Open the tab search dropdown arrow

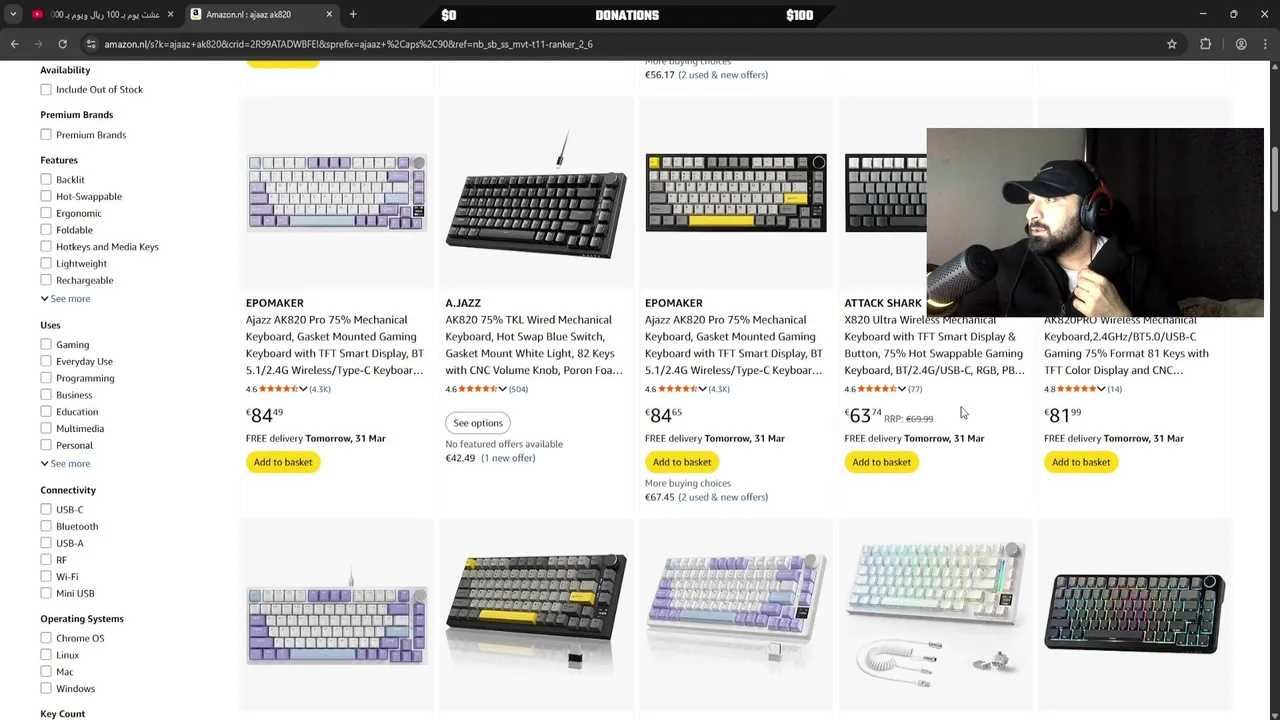click(13, 14)
